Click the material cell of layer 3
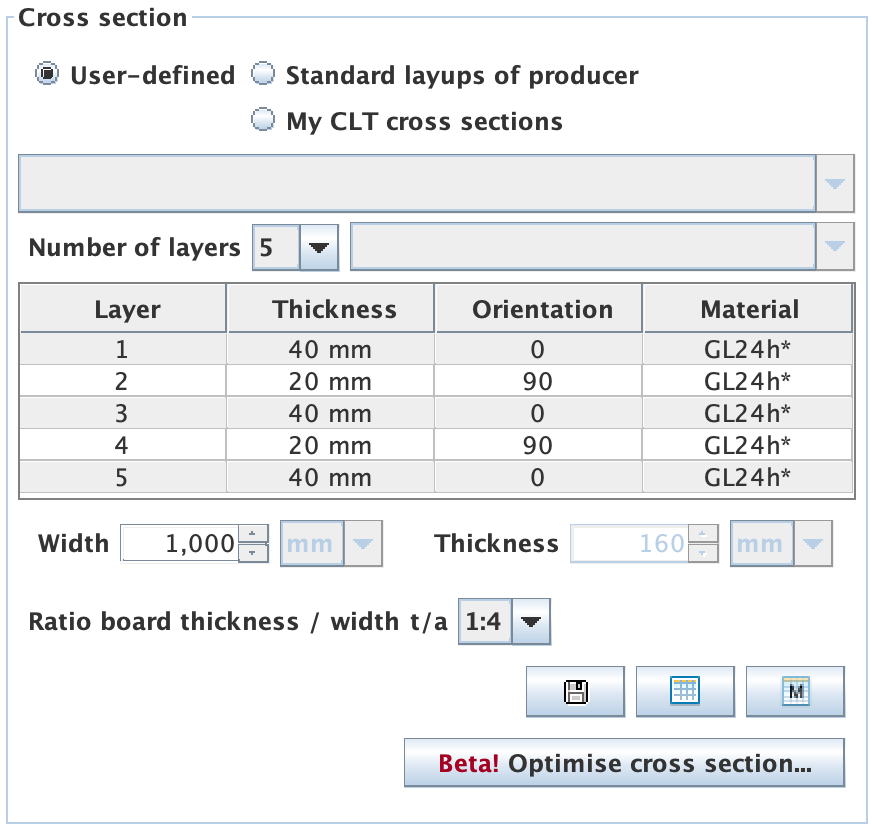The image size is (872, 830). tap(748, 413)
